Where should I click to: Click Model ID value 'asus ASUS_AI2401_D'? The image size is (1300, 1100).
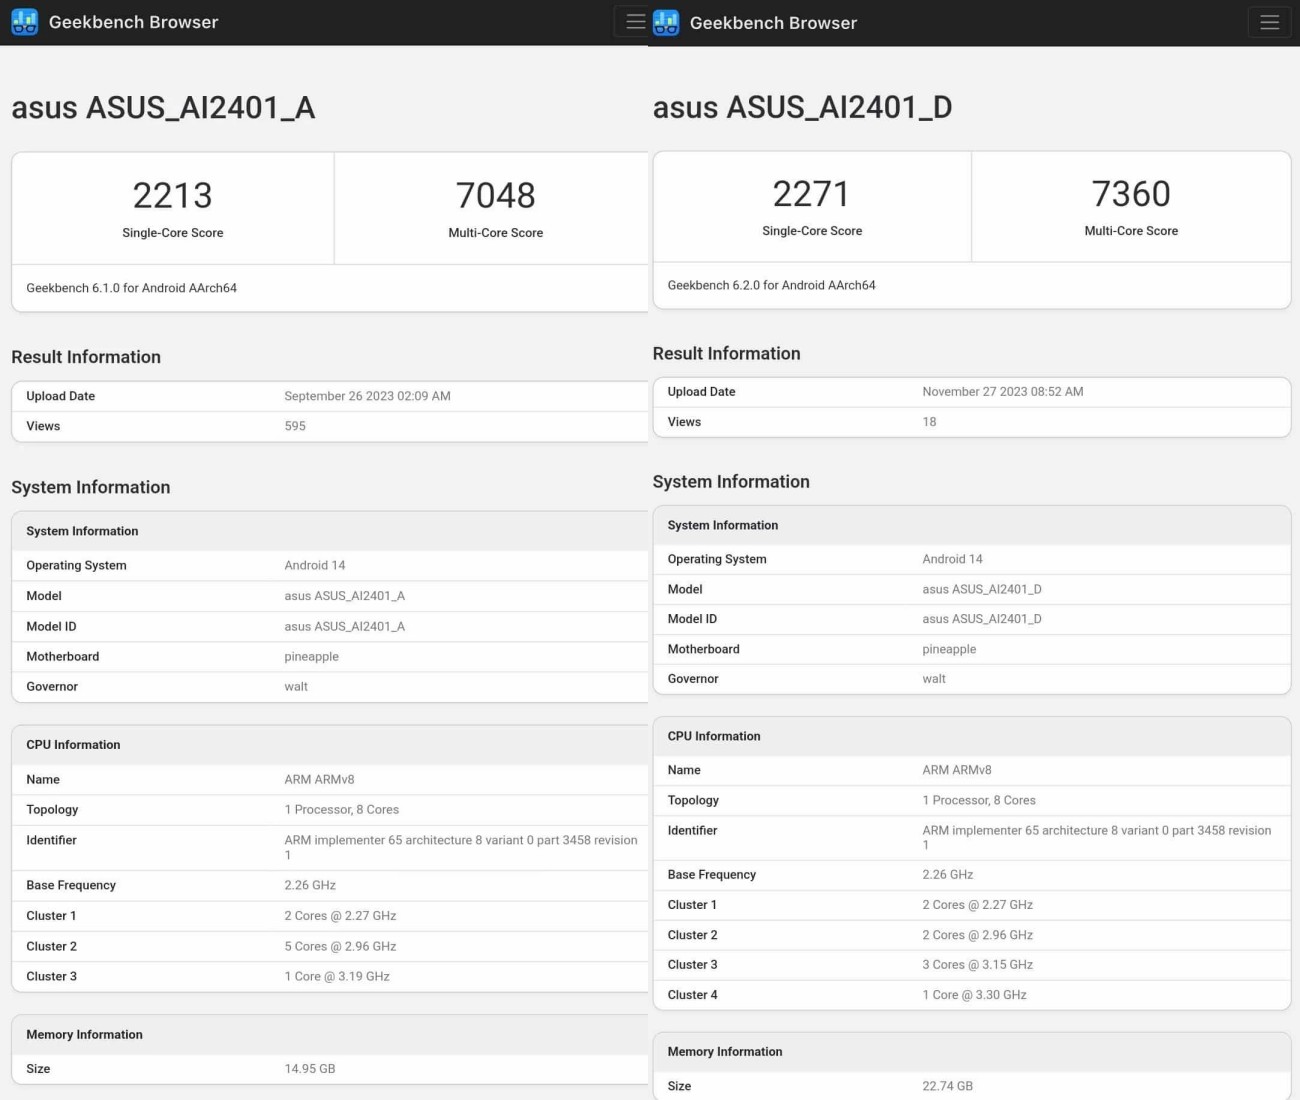[x=982, y=619]
